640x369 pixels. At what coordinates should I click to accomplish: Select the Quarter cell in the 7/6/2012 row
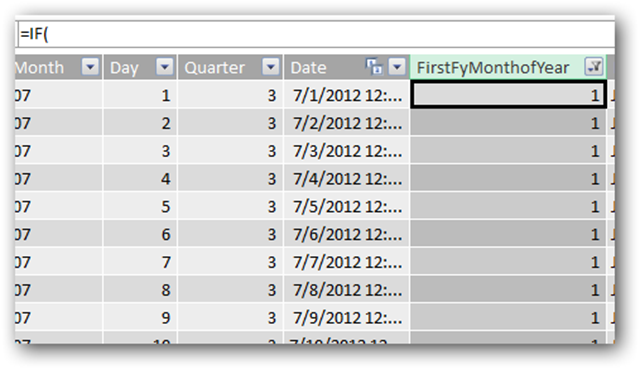[x=230, y=234]
